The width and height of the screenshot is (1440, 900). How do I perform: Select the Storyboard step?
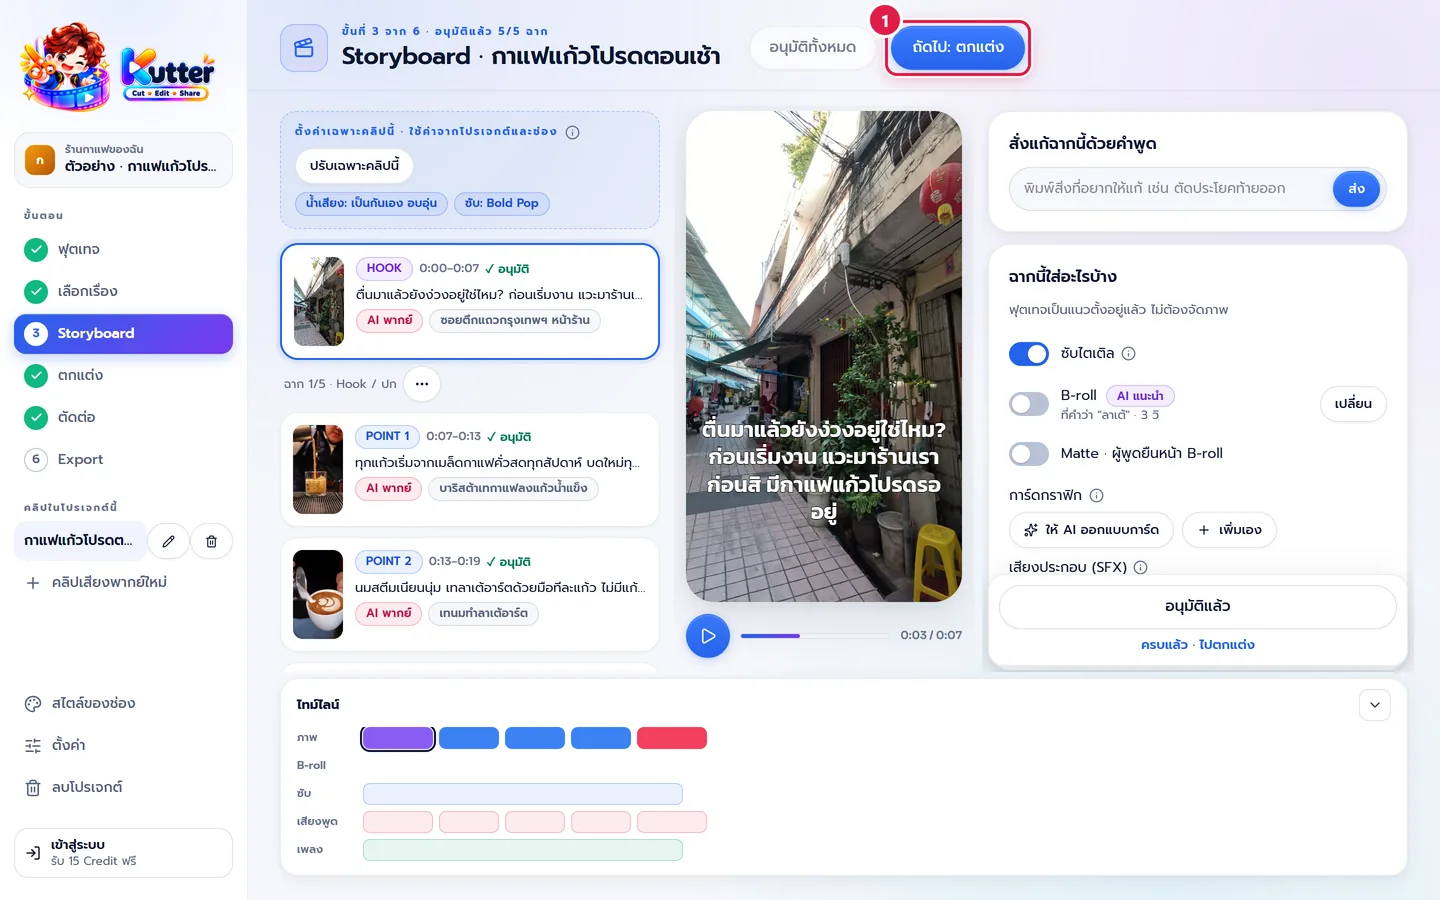click(123, 334)
